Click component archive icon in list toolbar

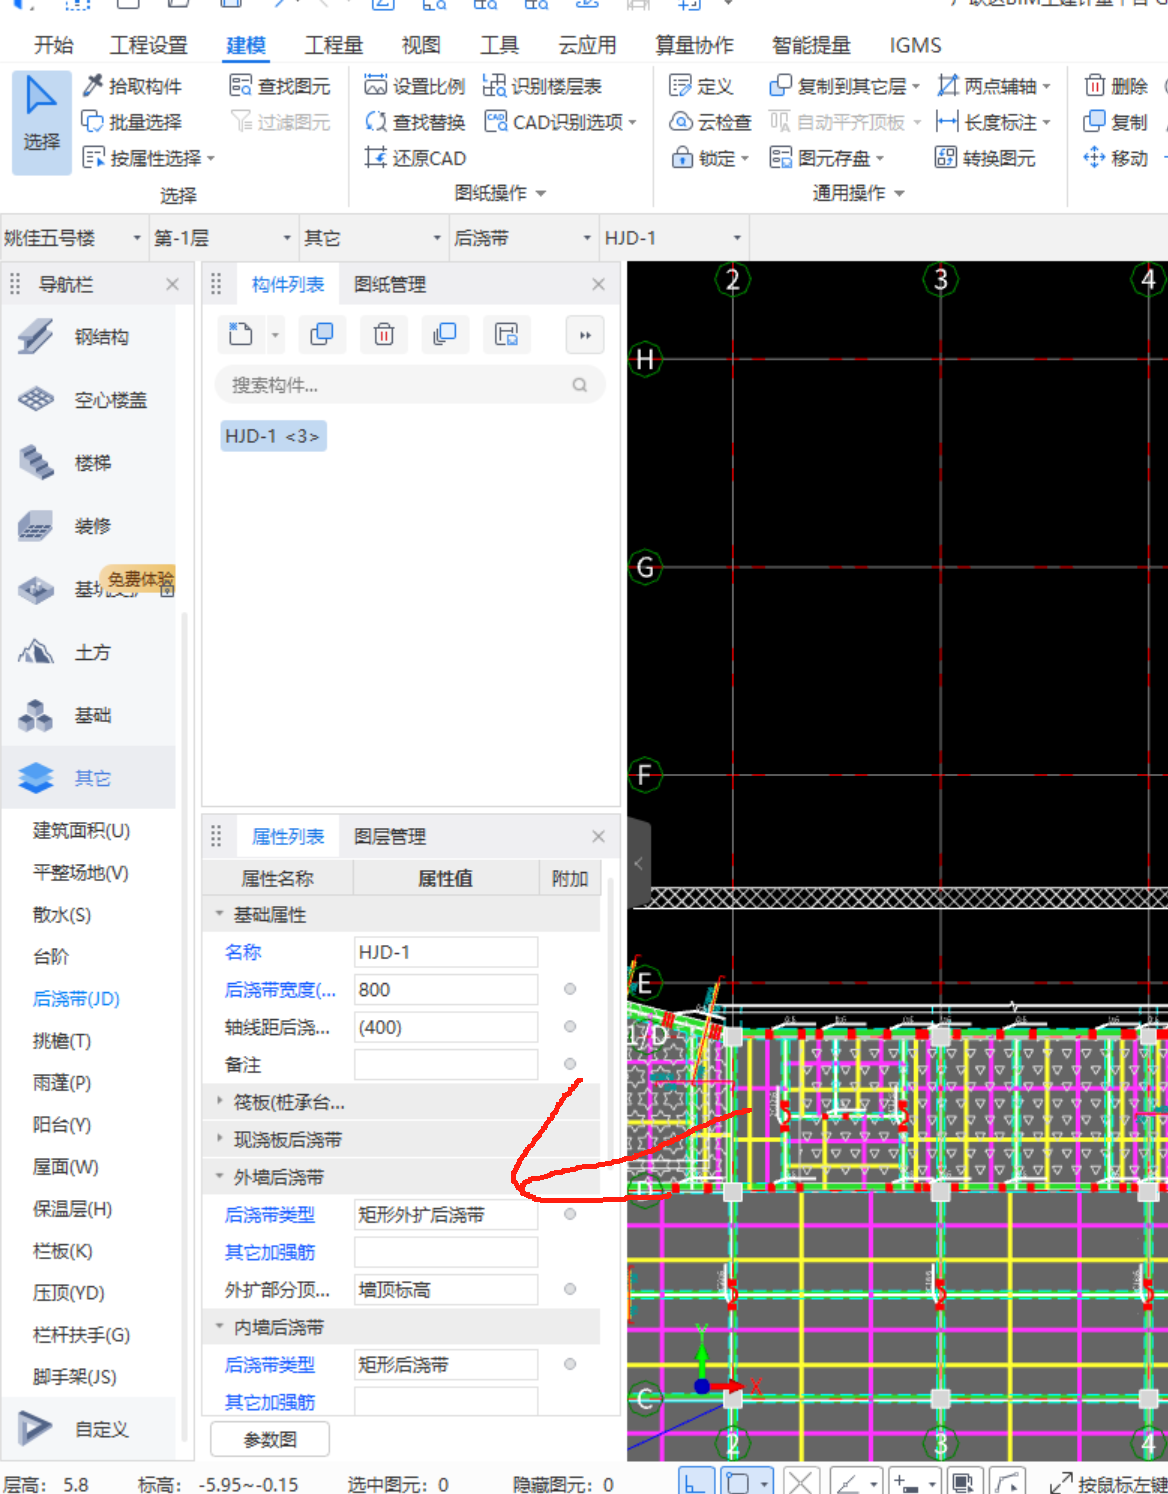click(507, 334)
